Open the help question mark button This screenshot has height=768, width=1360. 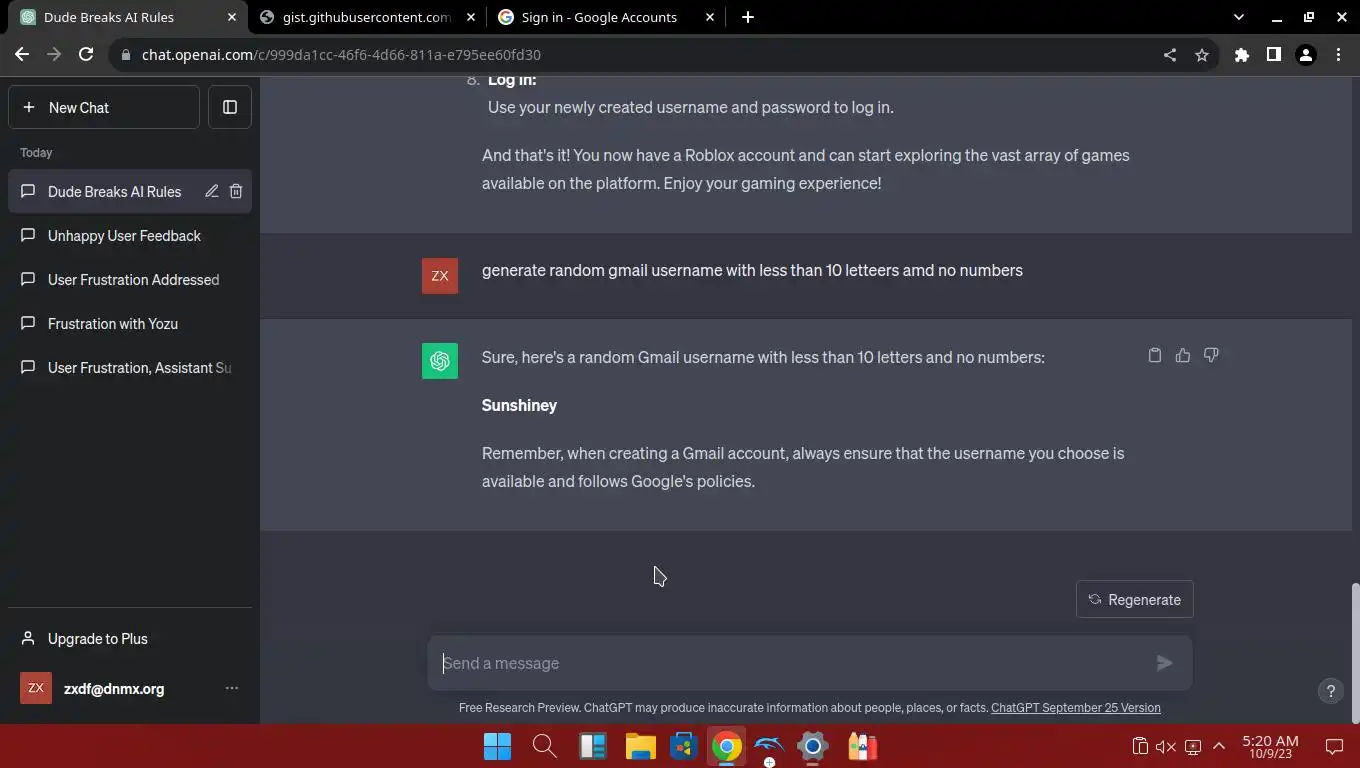pyautogui.click(x=1330, y=691)
